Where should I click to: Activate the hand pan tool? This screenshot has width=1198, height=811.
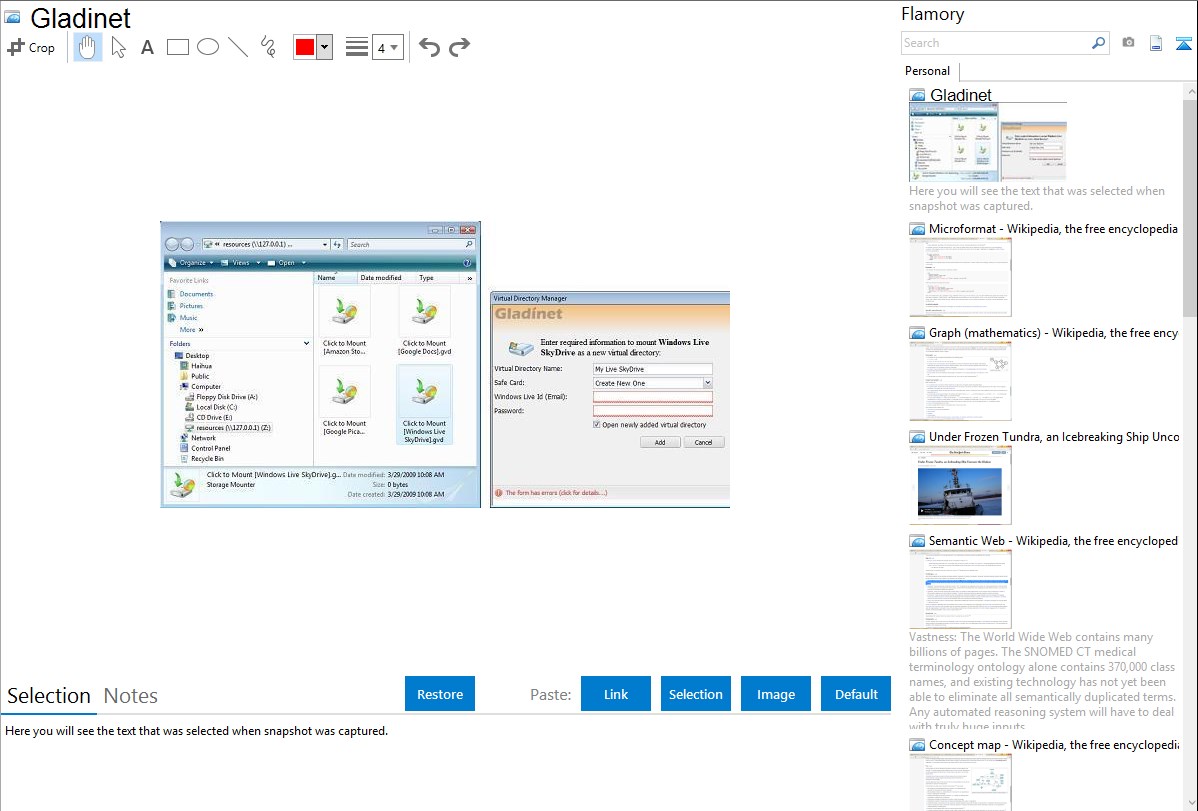coord(87,47)
